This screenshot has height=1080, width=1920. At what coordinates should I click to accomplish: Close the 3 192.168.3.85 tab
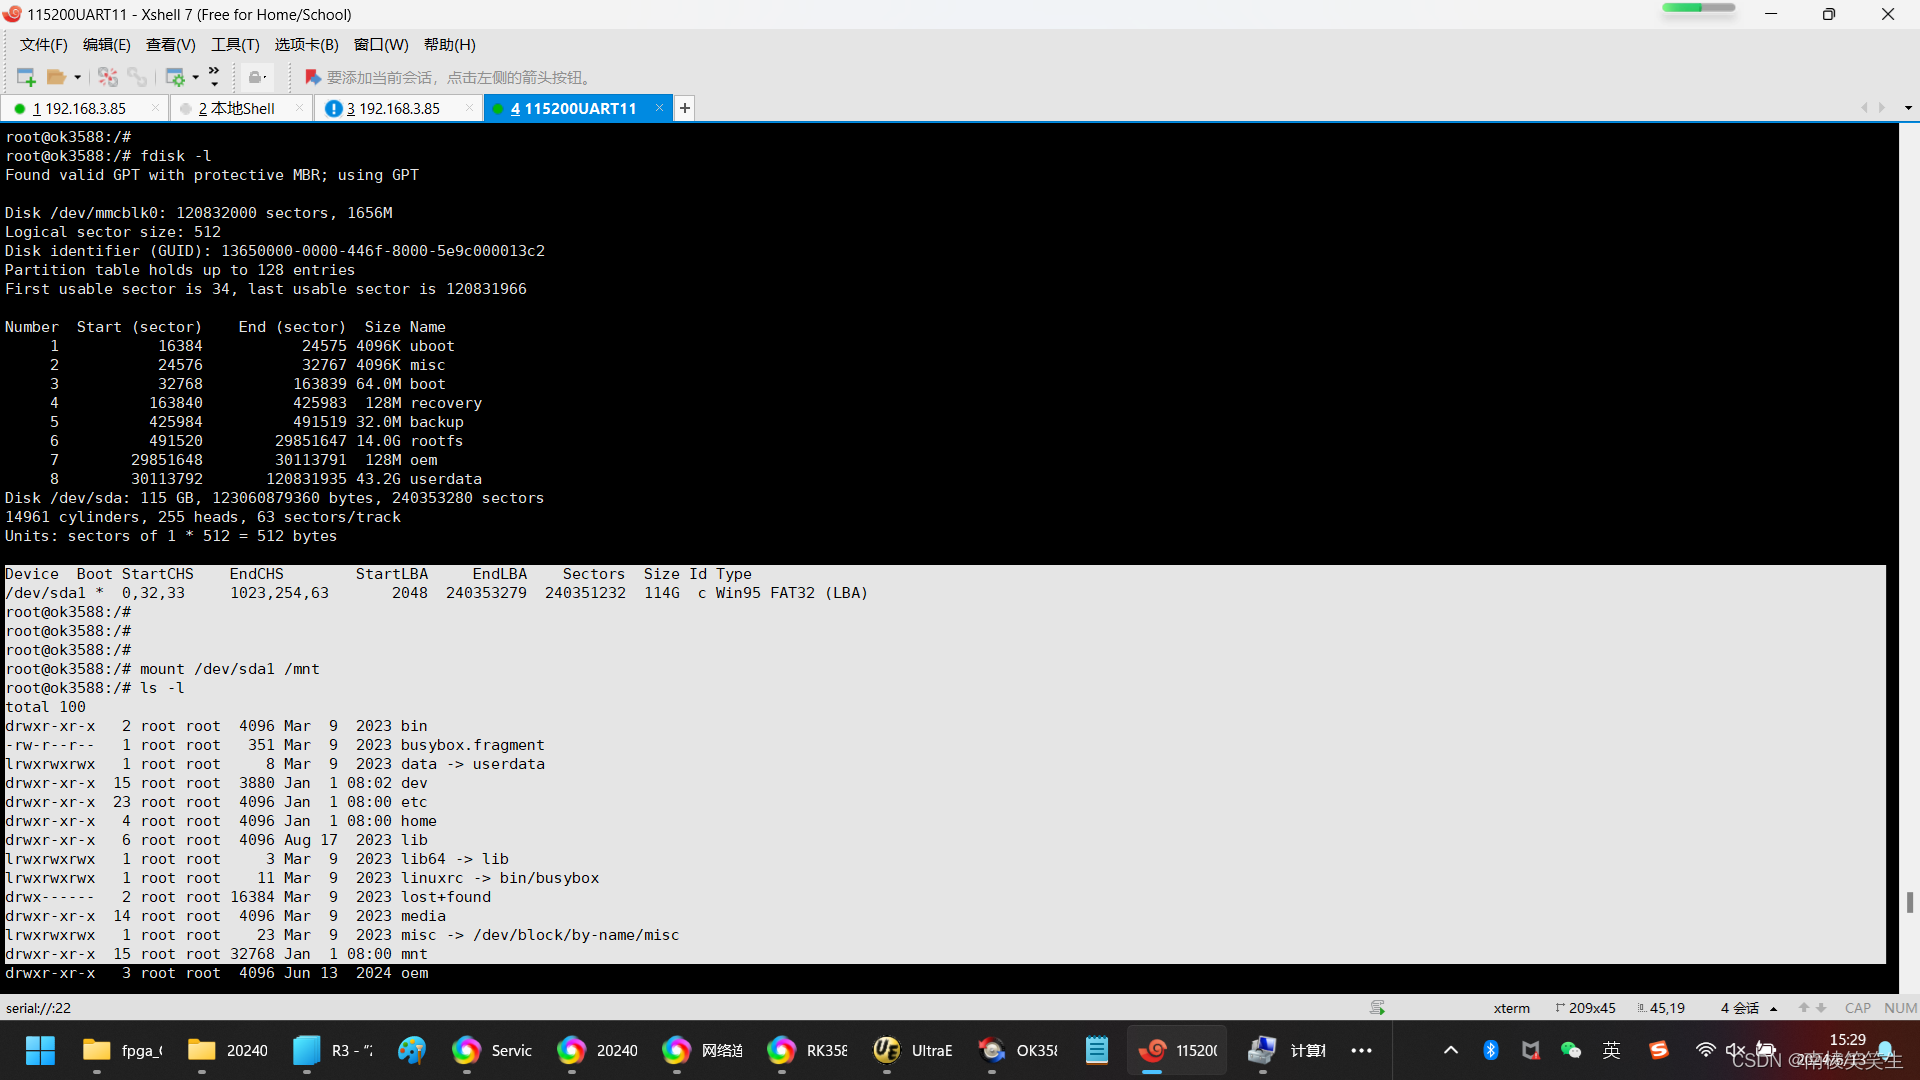[x=469, y=108]
